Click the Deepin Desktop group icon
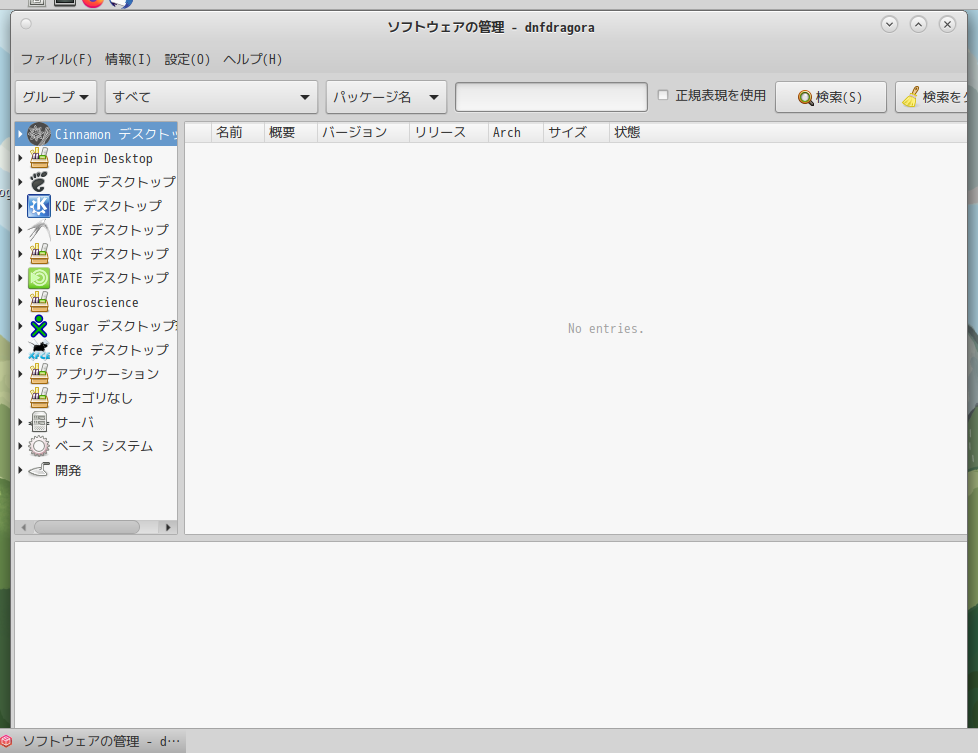This screenshot has width=978, height=753. (39, 158)
